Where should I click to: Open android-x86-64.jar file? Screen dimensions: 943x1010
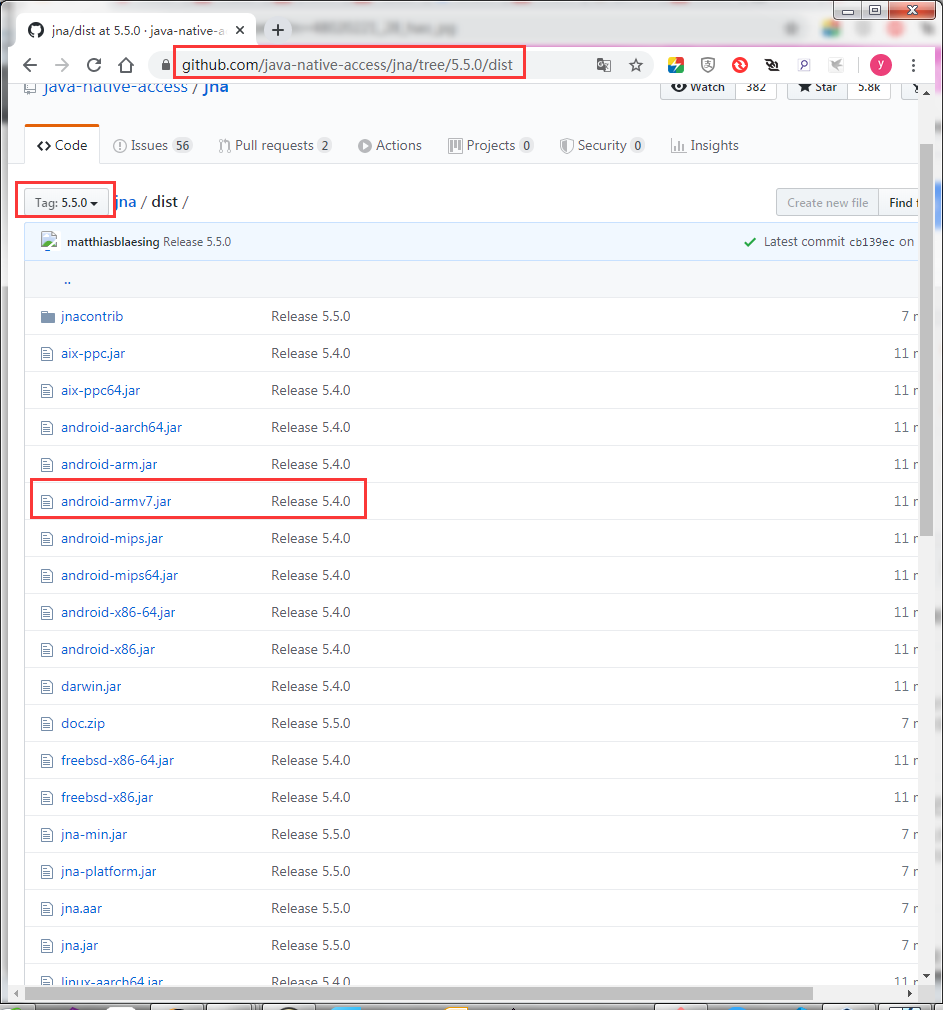pos(118,613)
